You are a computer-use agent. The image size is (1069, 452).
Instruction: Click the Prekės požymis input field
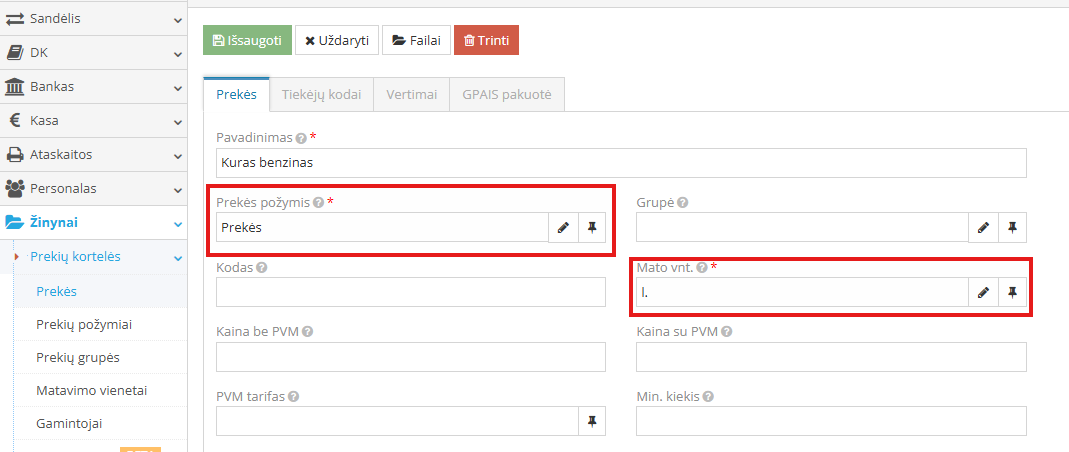[x=382, y=228]
